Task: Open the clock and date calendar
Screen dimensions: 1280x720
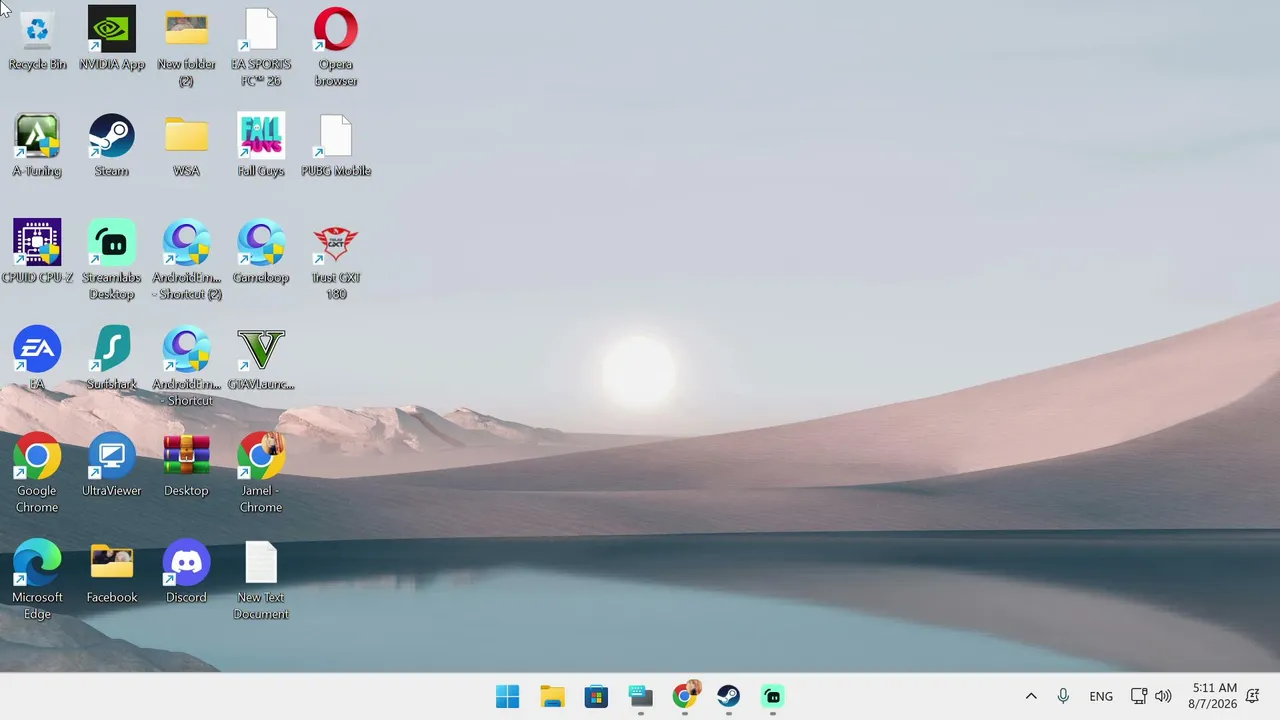Action: [x=1212, y=696]
